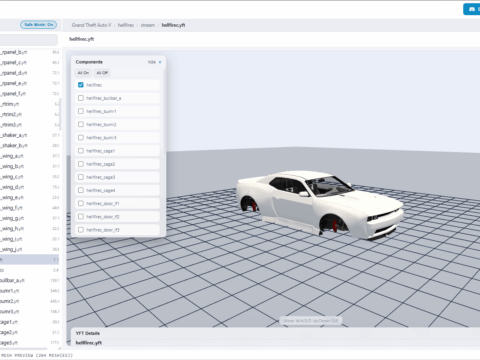The height and width of the screenshot is (360, 480).
Task: Enable the hellfirec_cage1 component checkbox
Action: pyautogui.click(x=81, y=151)
